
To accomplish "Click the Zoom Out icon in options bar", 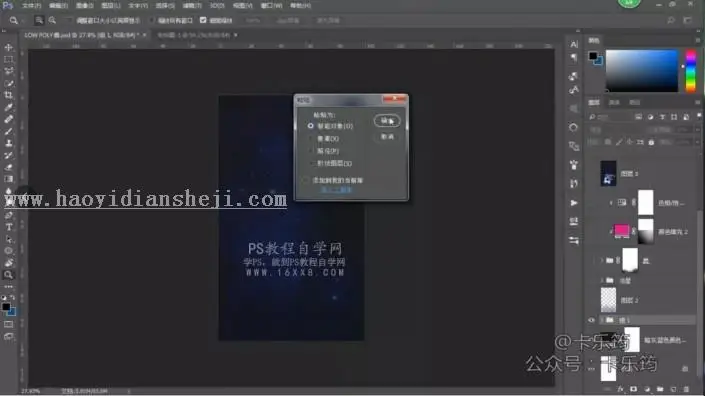I will click(52, 20).
